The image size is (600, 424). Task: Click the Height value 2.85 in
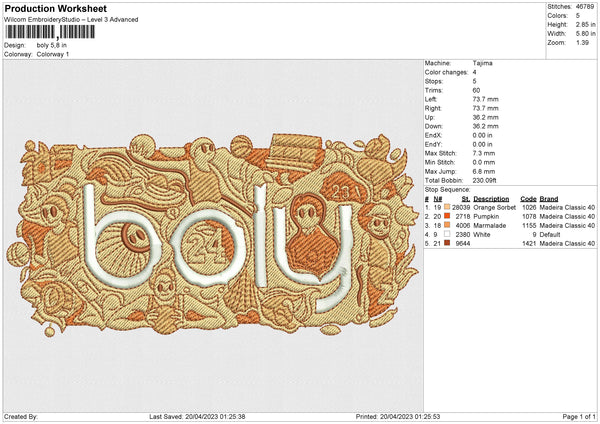[x=586, y=24]
